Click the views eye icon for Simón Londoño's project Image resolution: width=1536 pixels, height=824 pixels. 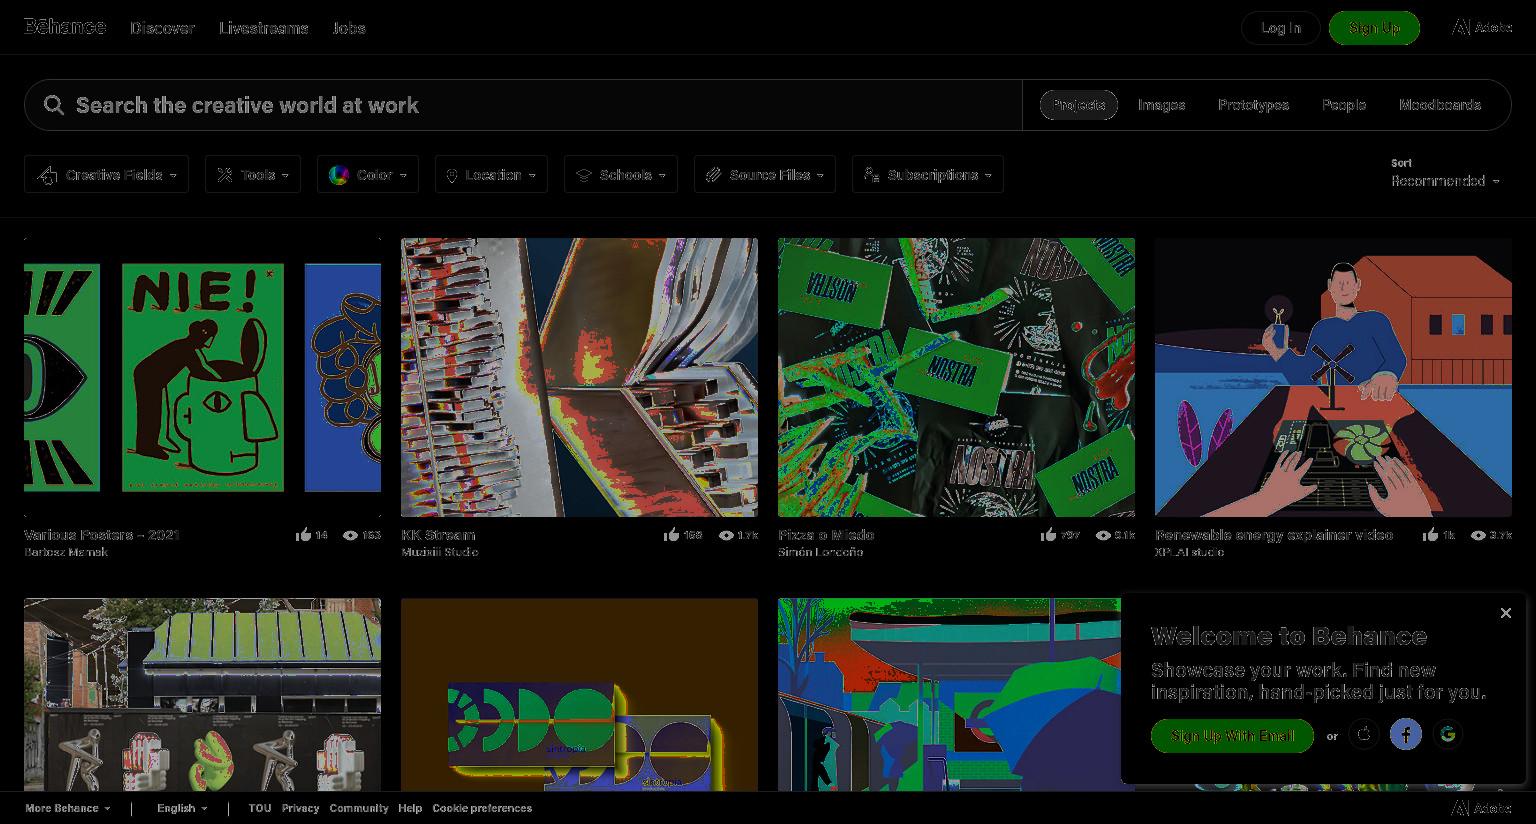pos(1103,535)
